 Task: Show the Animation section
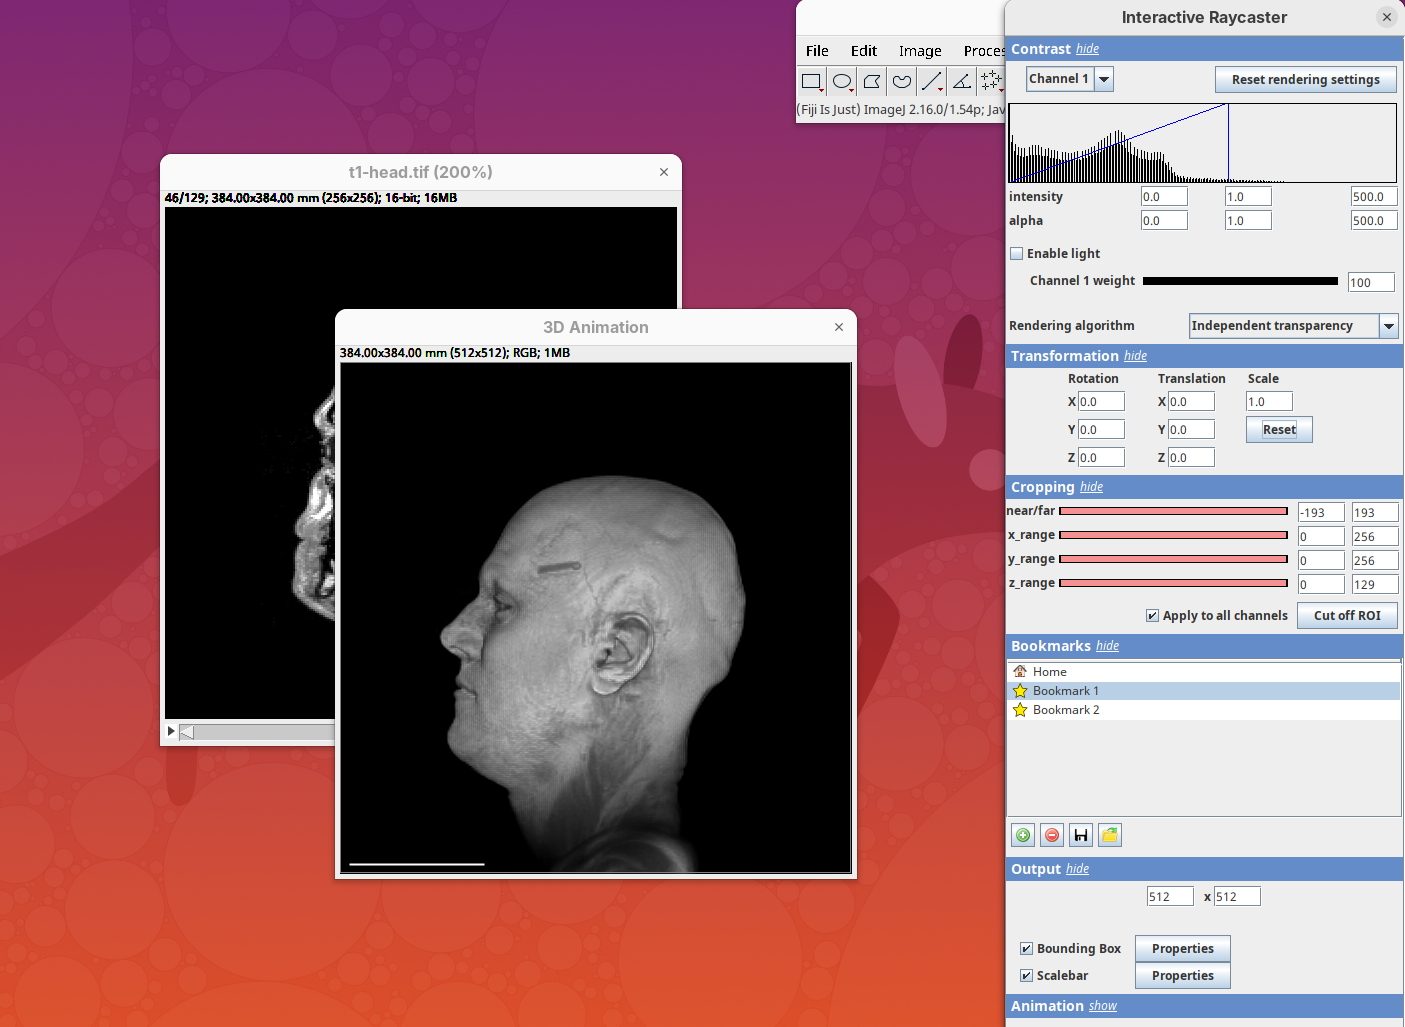(x=1102, y=1006)
